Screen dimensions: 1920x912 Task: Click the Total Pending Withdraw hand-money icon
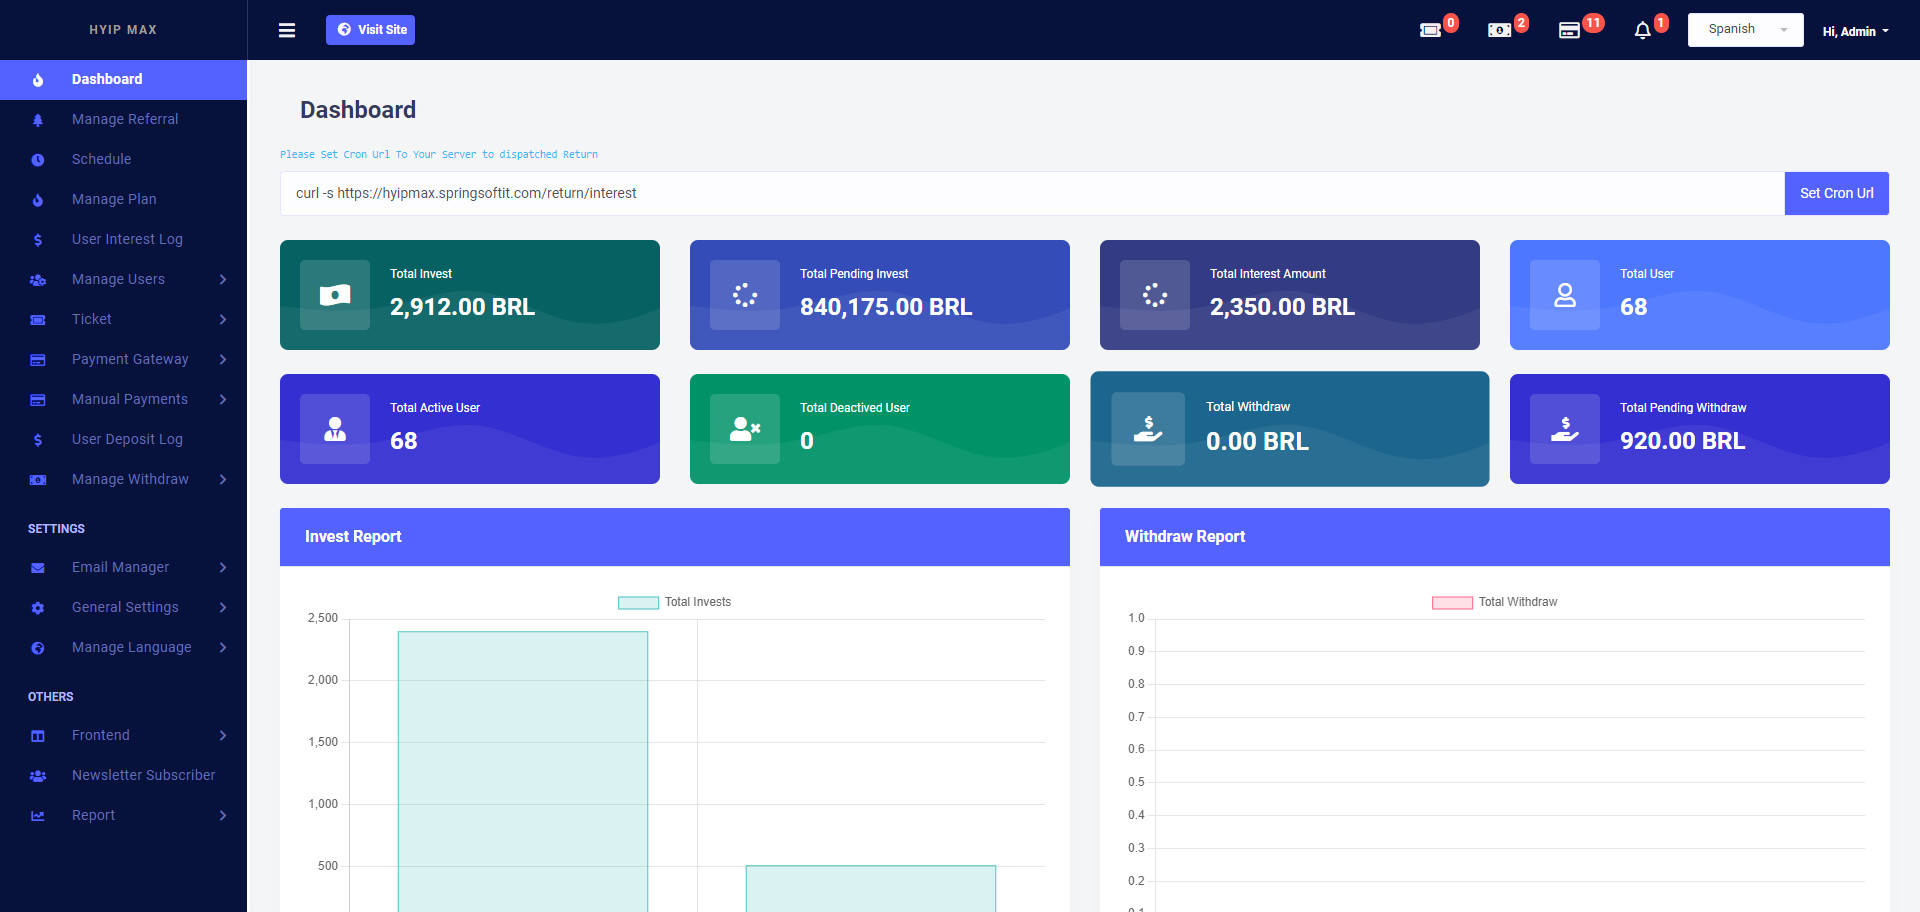(1565, 429)
